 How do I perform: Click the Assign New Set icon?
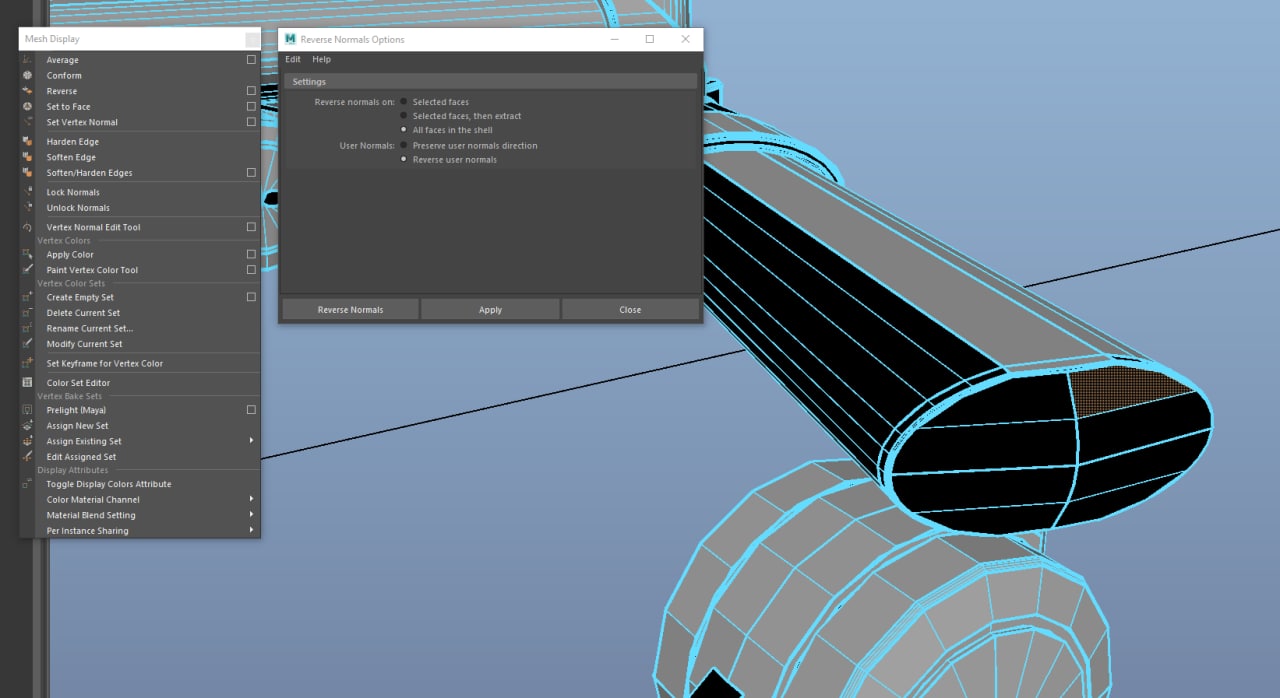coord(27,426)
